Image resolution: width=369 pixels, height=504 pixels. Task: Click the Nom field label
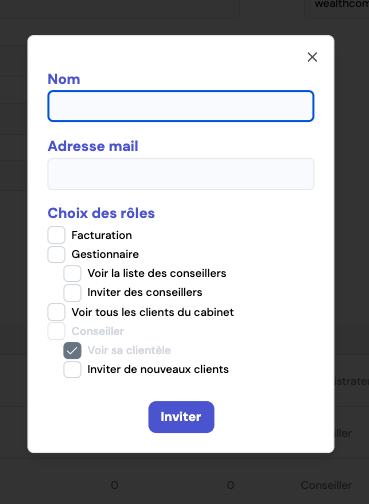coord(64,79)
